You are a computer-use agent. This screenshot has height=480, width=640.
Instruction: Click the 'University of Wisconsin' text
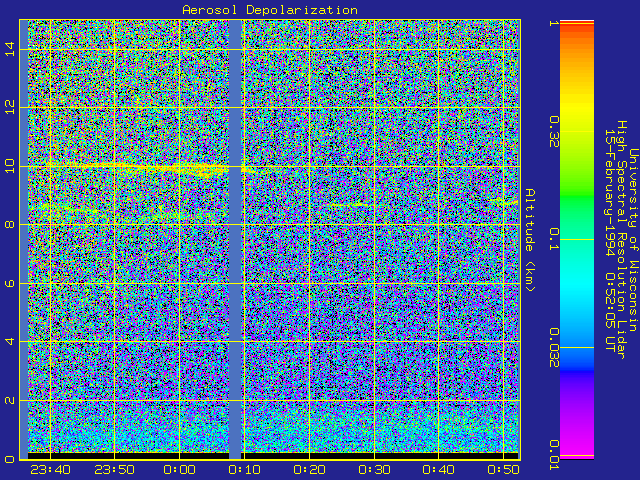click(x=633, y=240)
